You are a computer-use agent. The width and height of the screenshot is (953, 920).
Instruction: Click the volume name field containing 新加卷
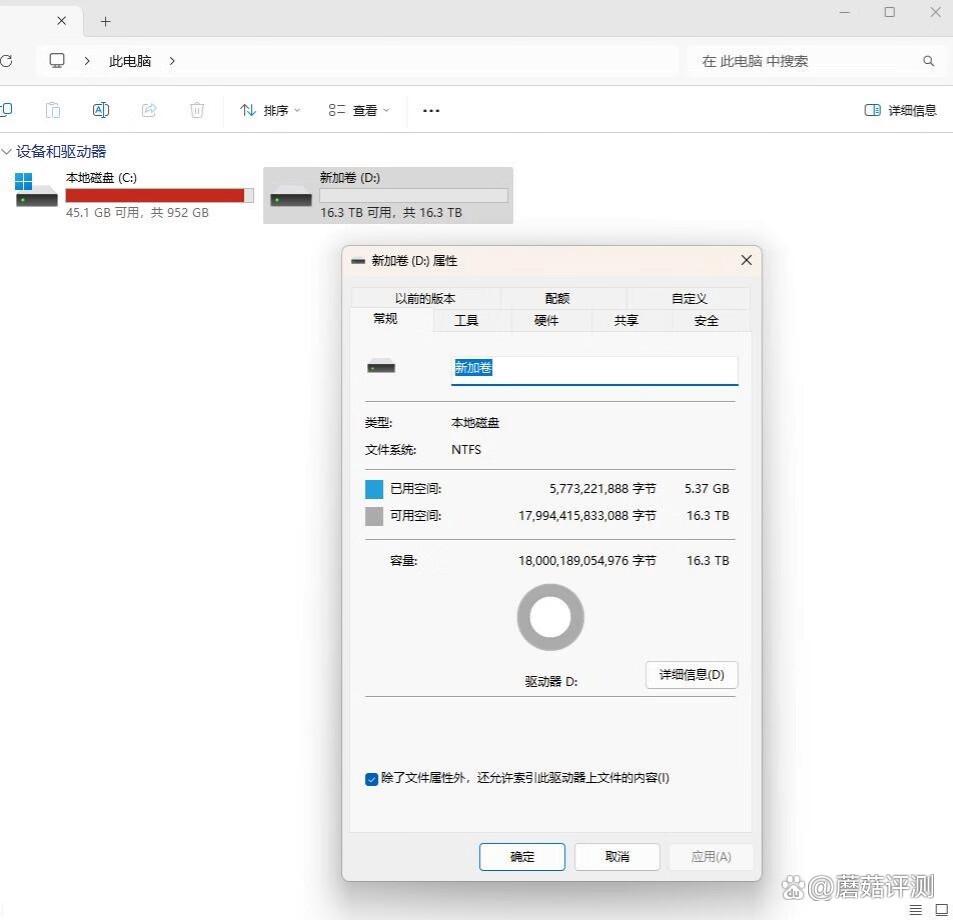point(594,369)
